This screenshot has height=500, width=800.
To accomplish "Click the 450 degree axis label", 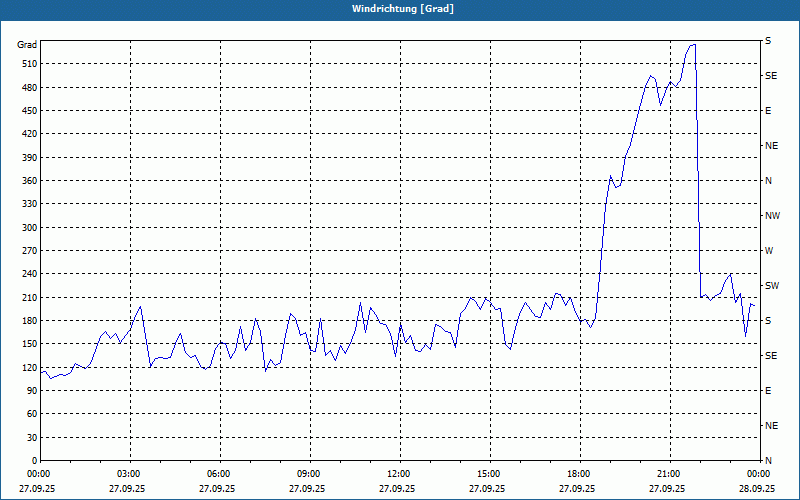I will tap(28, 111).
